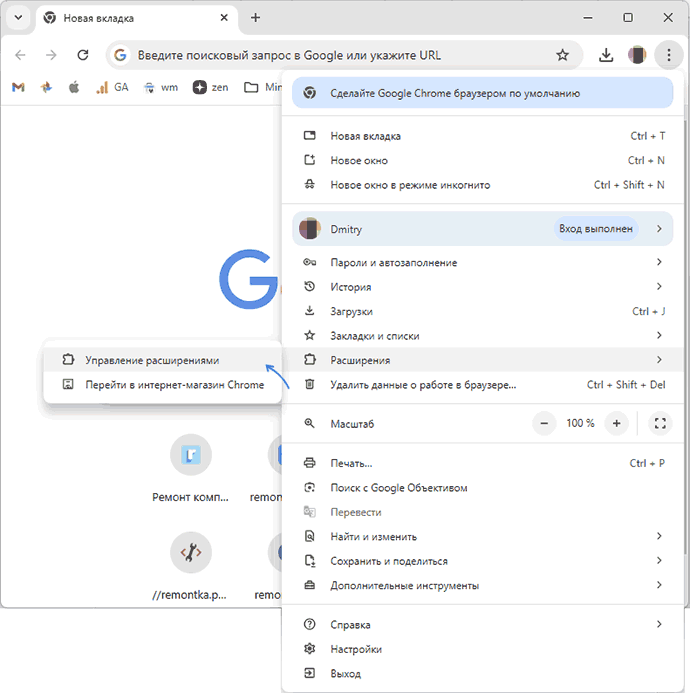
Task: Open the Ремонт комп... shortcut tile
Action: click(191, 468)
